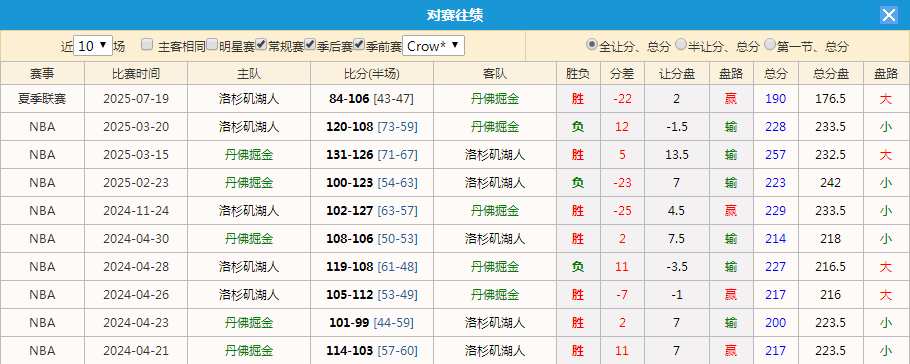The image size is (910, 364).
Task: Toggle the 明星赛 checkbox
Action: click(x=212, y=44)
